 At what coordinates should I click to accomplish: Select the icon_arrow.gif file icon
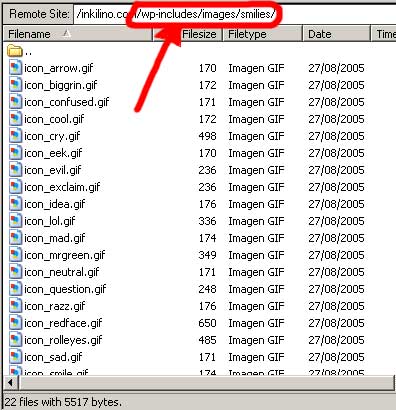(x=15, y=68)
